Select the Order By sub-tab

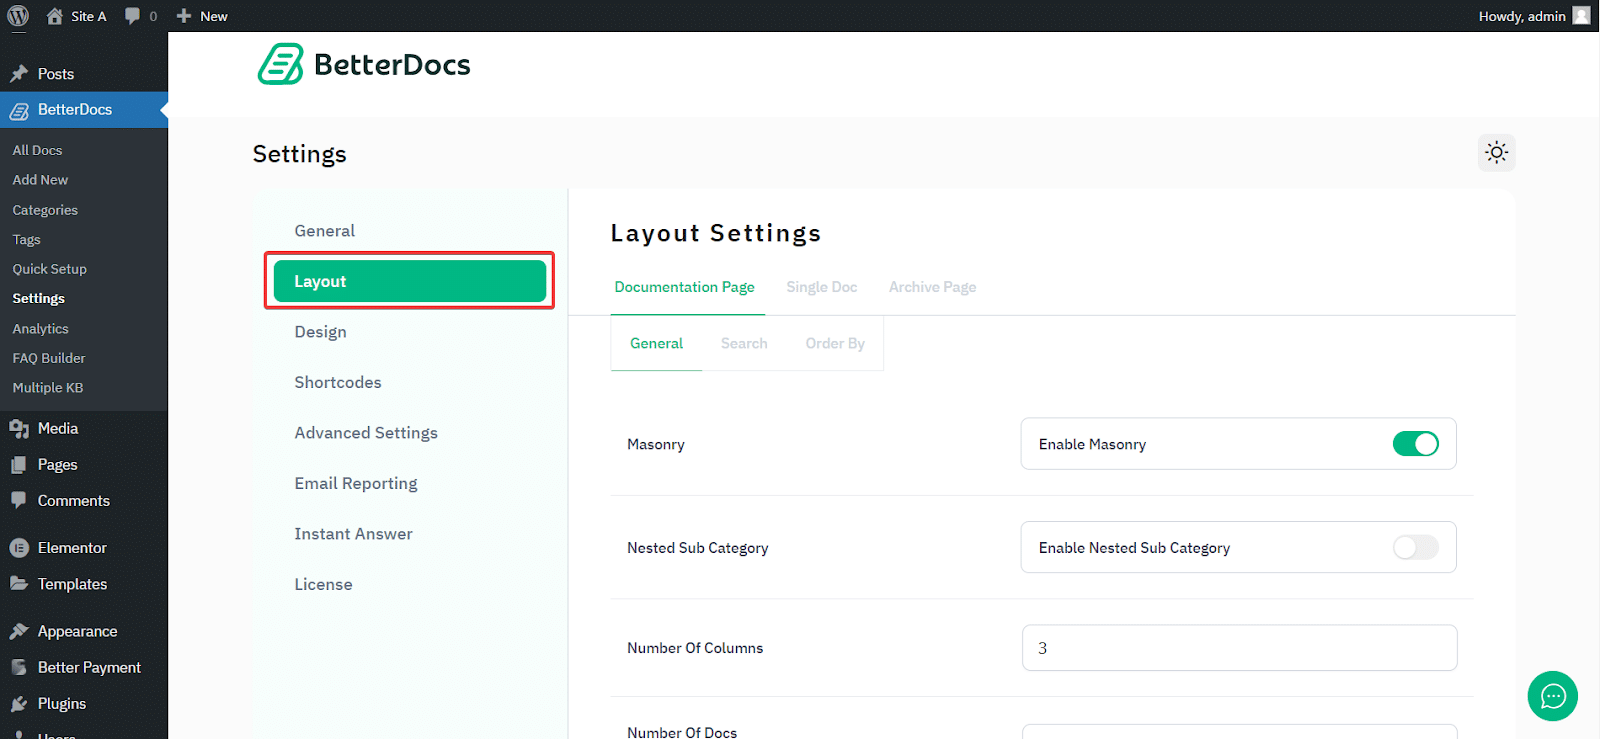pyautogui.click(x=835, y=343)
